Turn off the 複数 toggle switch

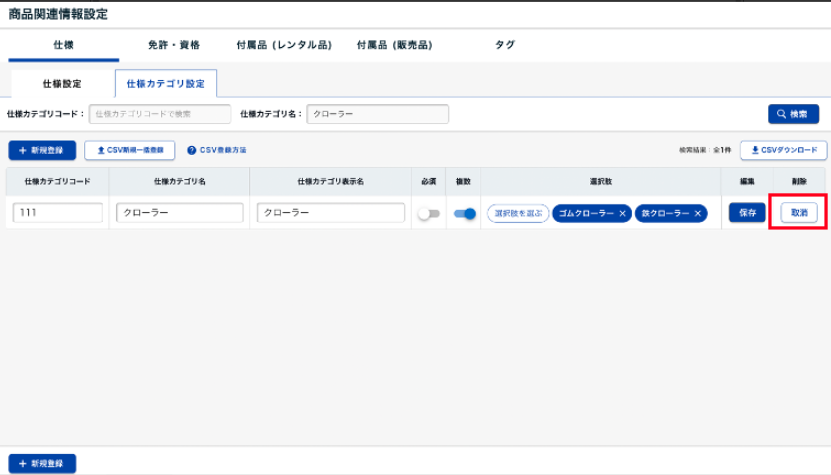pyautogui.click(x=464, y=213)
